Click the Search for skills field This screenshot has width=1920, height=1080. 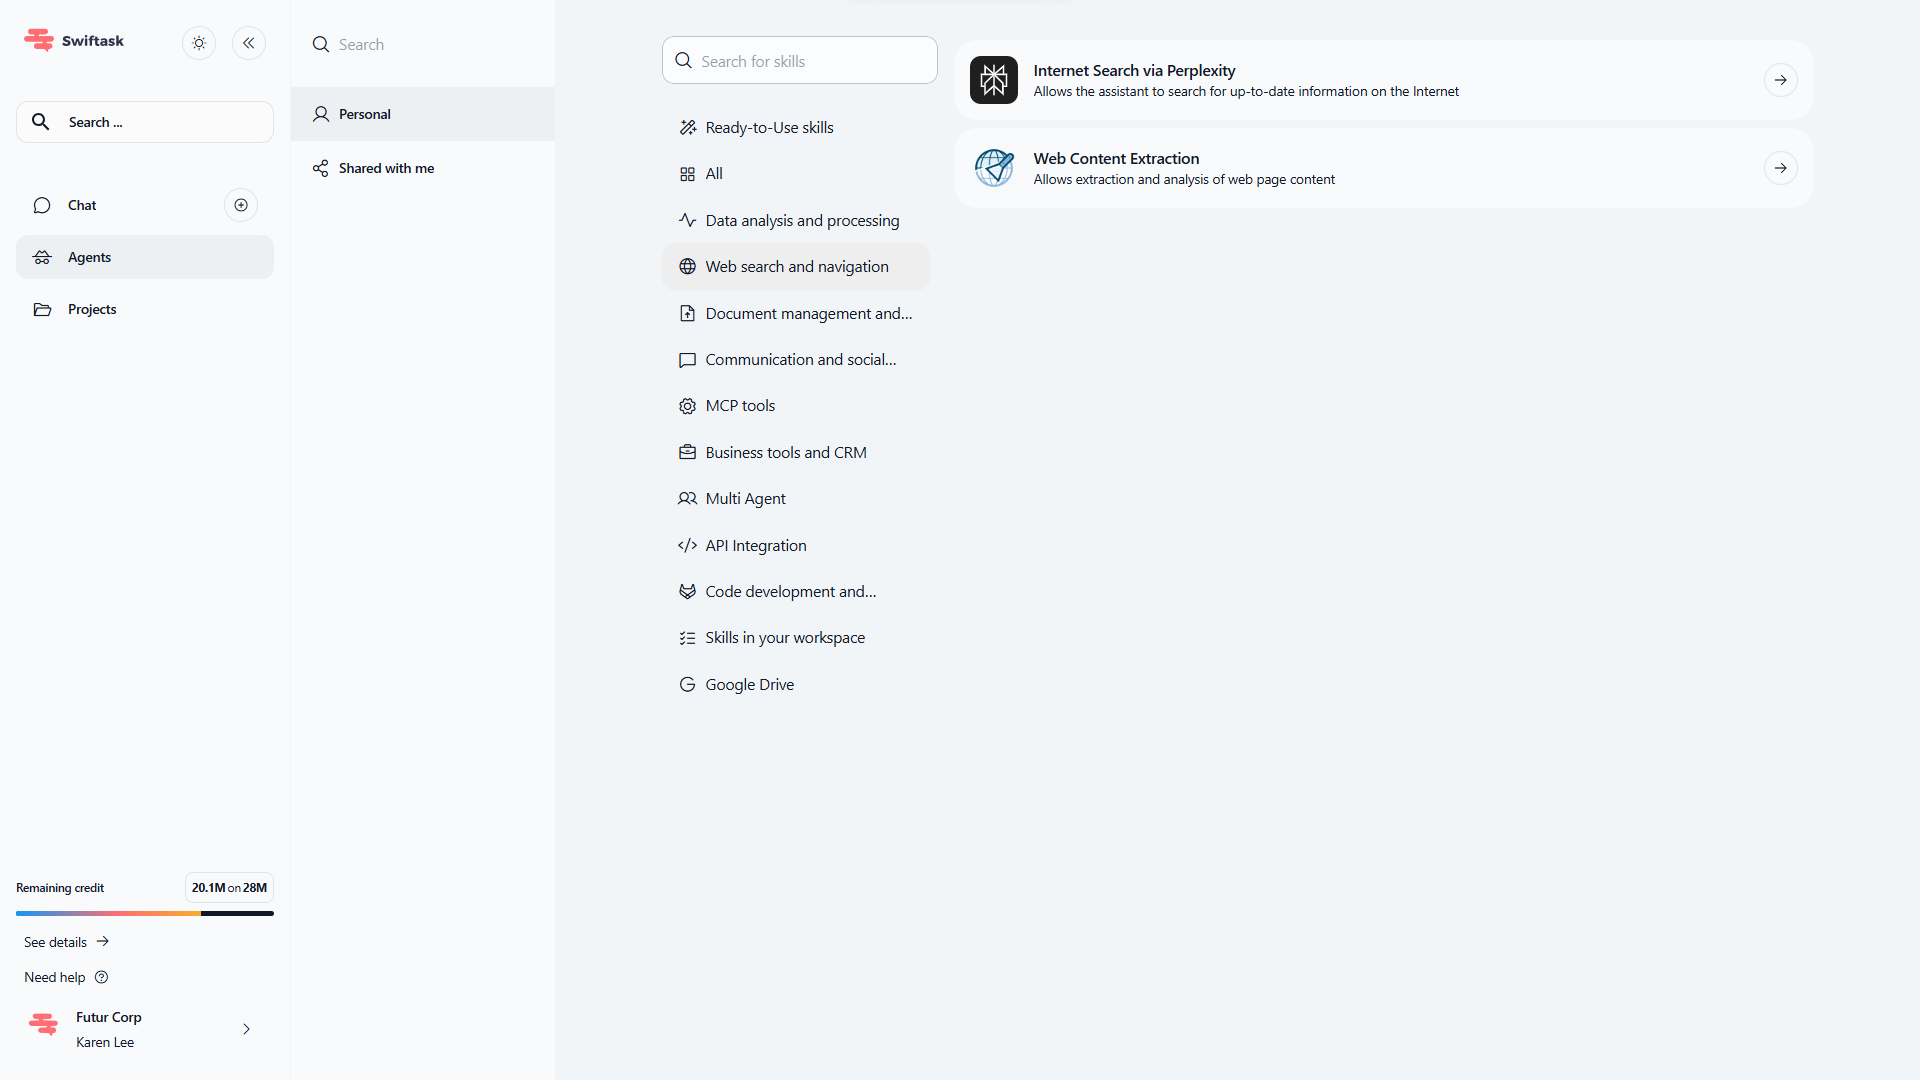coord(800,61)
